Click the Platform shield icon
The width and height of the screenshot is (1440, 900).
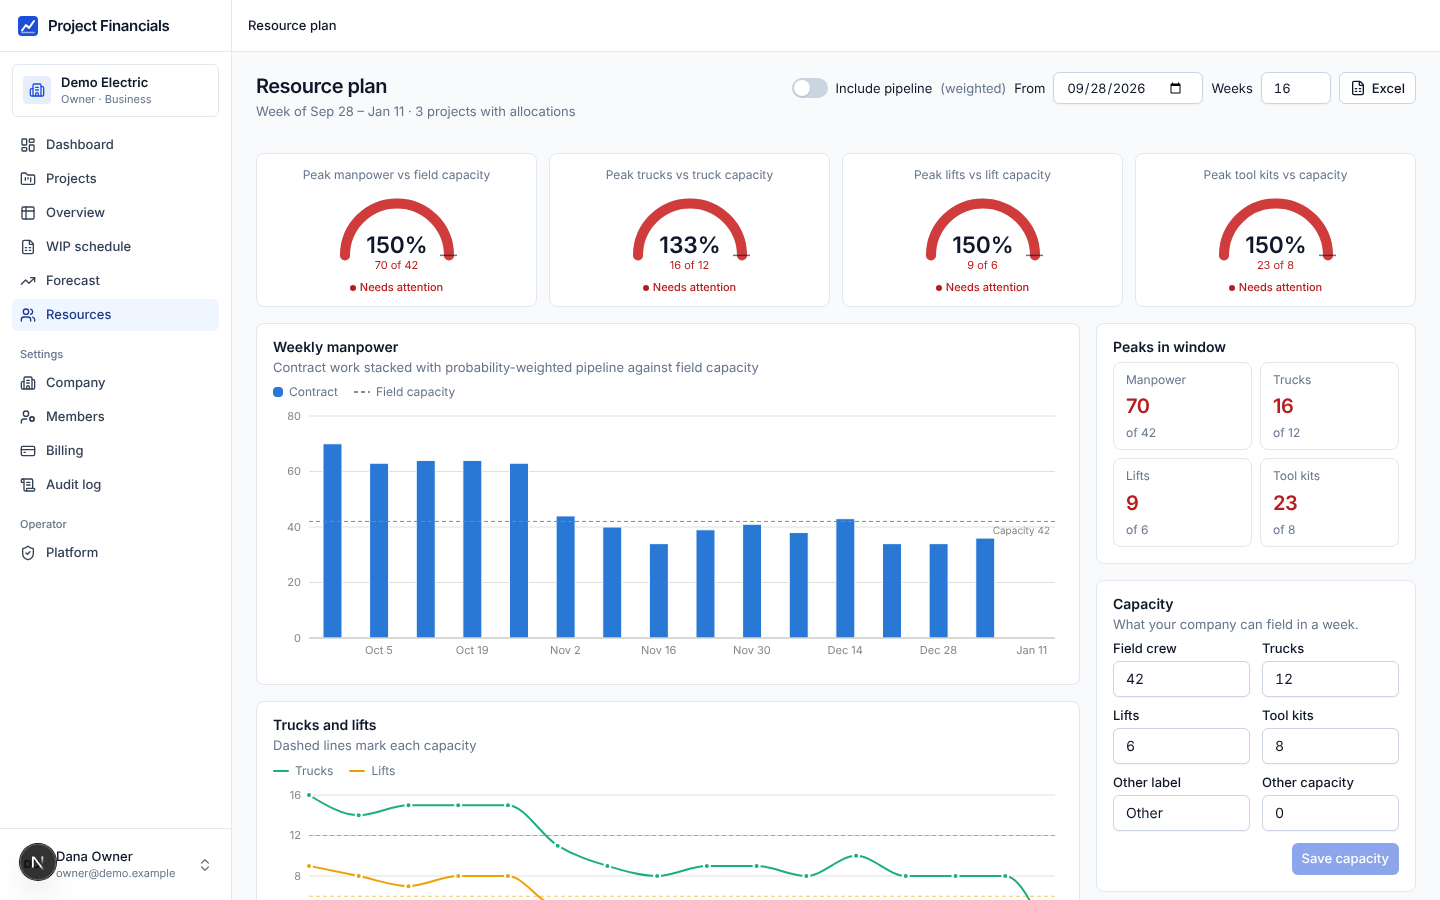[x=28, y=553]
